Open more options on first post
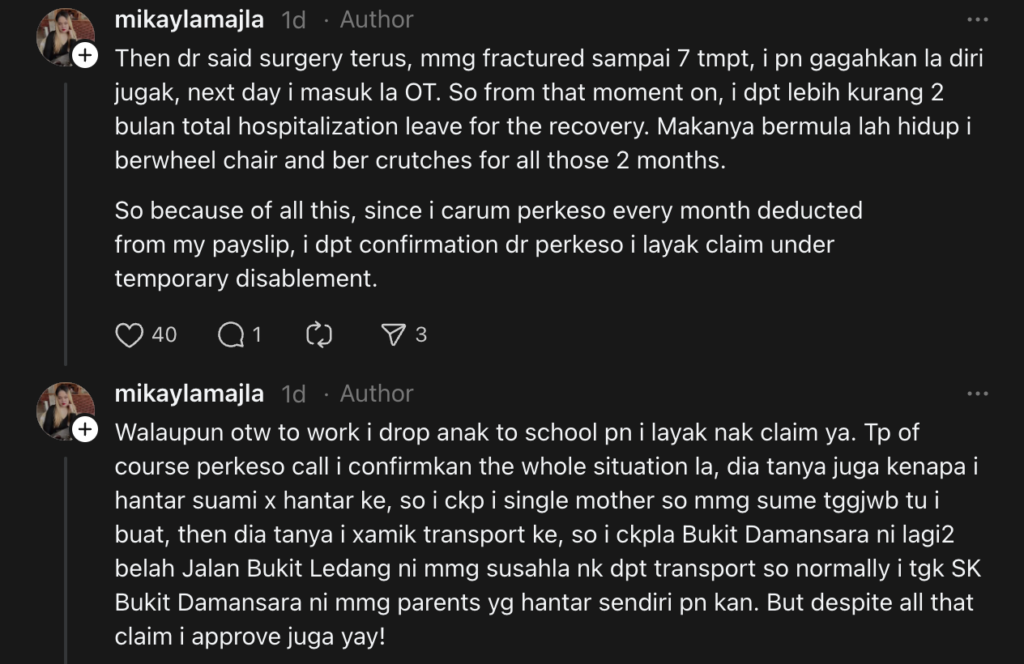Viewport: 1024px width, 664px height. (977, 20)
